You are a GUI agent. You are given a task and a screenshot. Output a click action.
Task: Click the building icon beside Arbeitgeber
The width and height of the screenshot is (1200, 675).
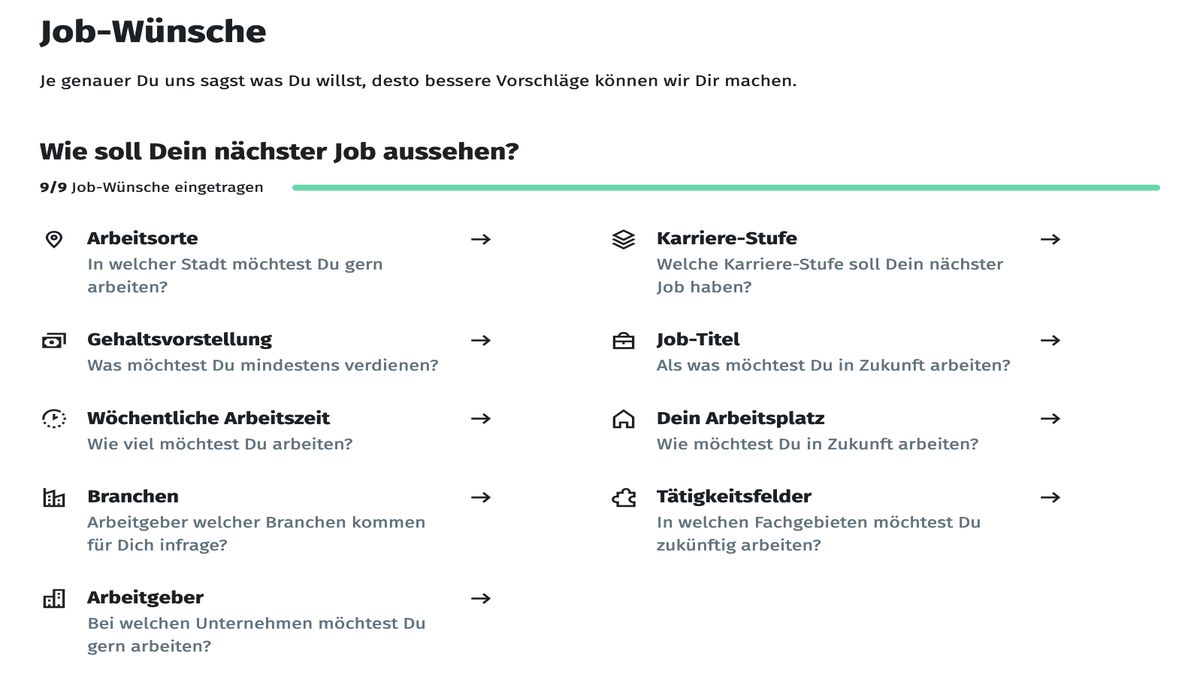click(x=54, y=598)
